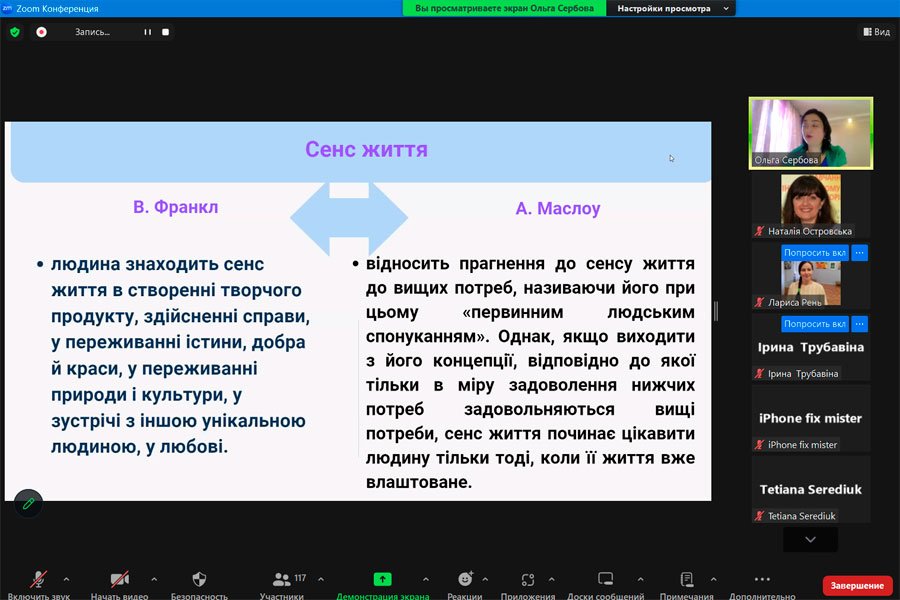Expand screen share options arrow

click(425, 579)
